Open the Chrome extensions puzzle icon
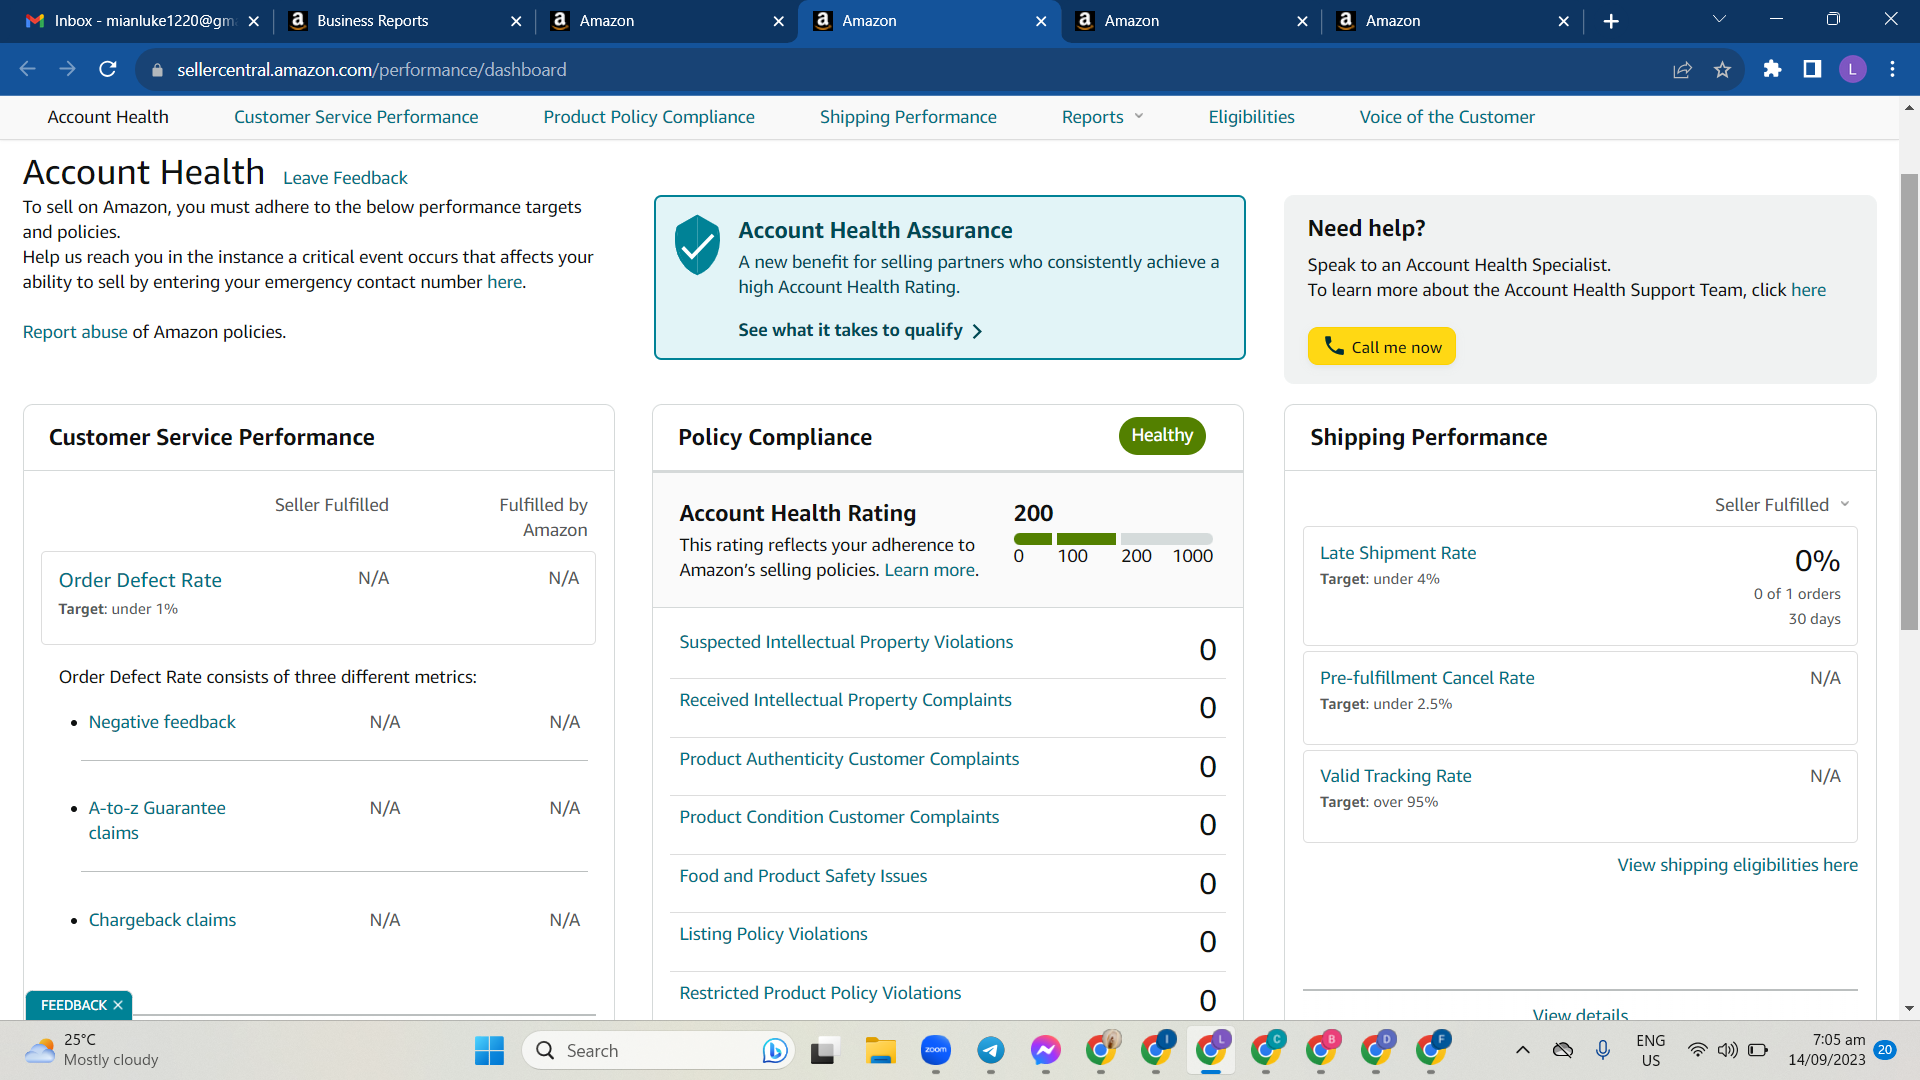Viewport: 1920px width, 1080px height. pyautogui.click(x=1772, y=69)
